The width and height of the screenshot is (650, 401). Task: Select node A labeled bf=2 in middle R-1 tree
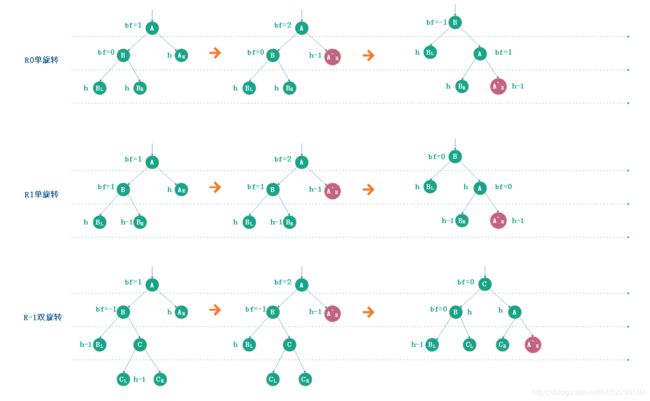tap(301, 285)
